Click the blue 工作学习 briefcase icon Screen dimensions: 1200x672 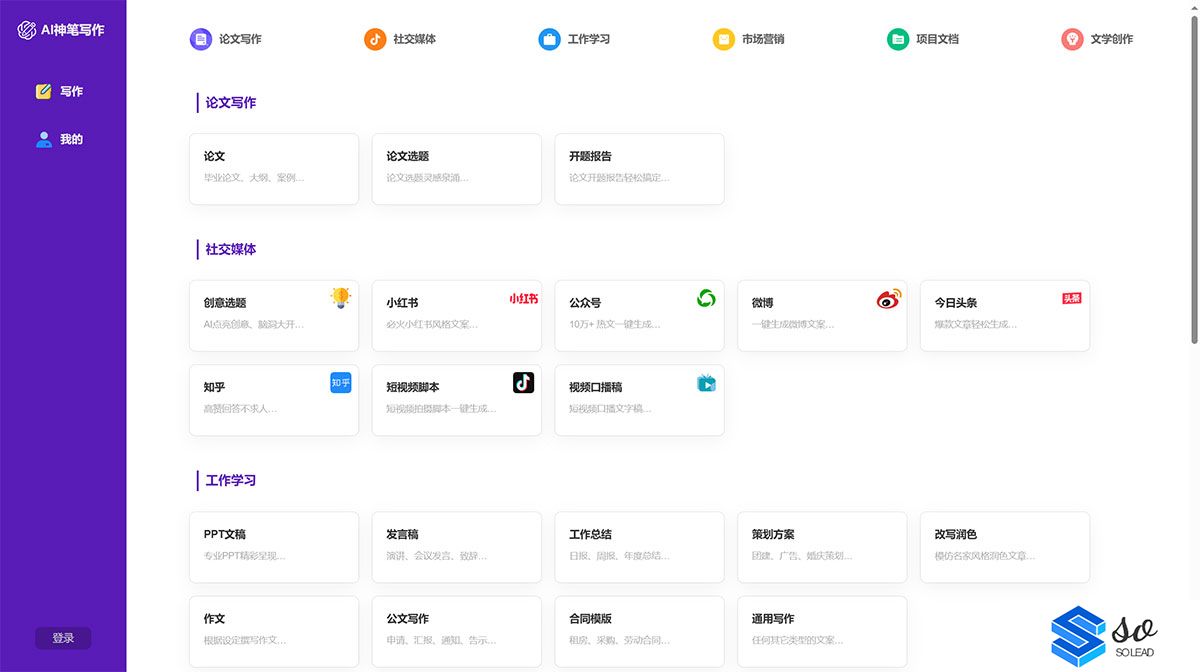[550, 39]
